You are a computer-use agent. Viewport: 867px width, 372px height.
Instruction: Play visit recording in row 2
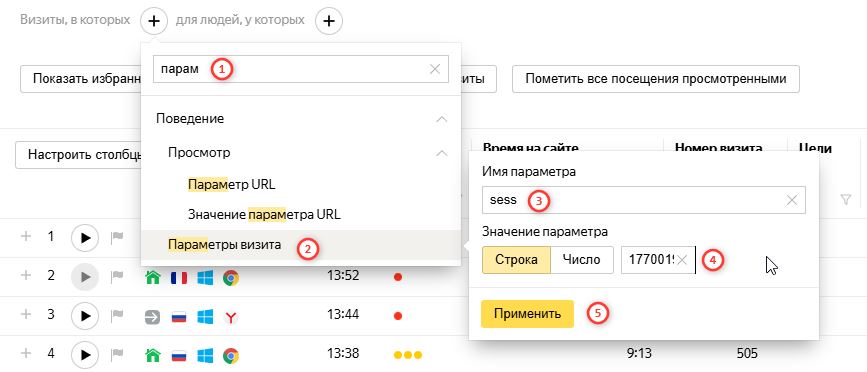click(85, 277)
